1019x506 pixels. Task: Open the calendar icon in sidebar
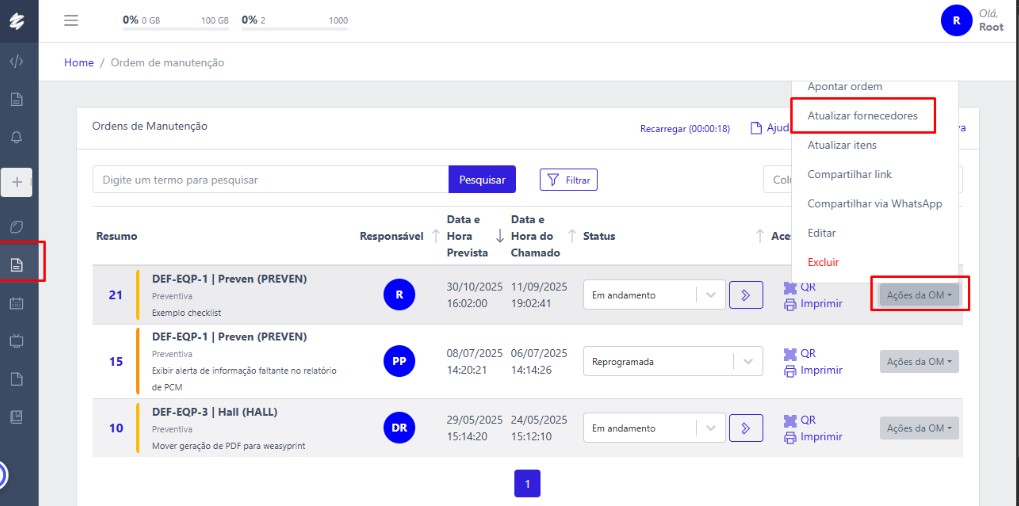(x=16, y=303)
